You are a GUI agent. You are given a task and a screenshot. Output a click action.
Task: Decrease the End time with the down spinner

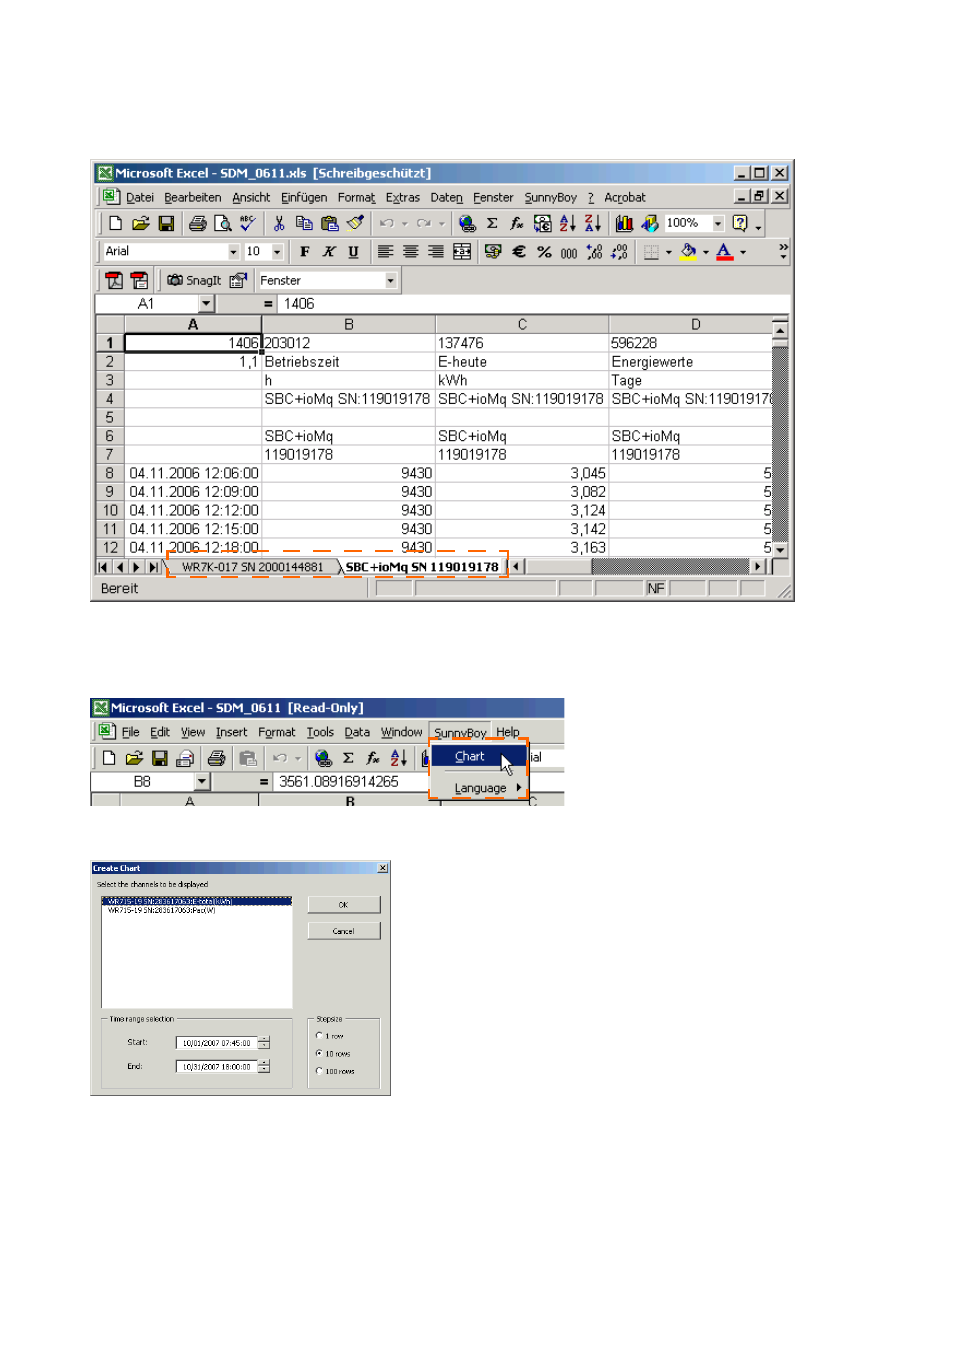[x=264, y=1070]
